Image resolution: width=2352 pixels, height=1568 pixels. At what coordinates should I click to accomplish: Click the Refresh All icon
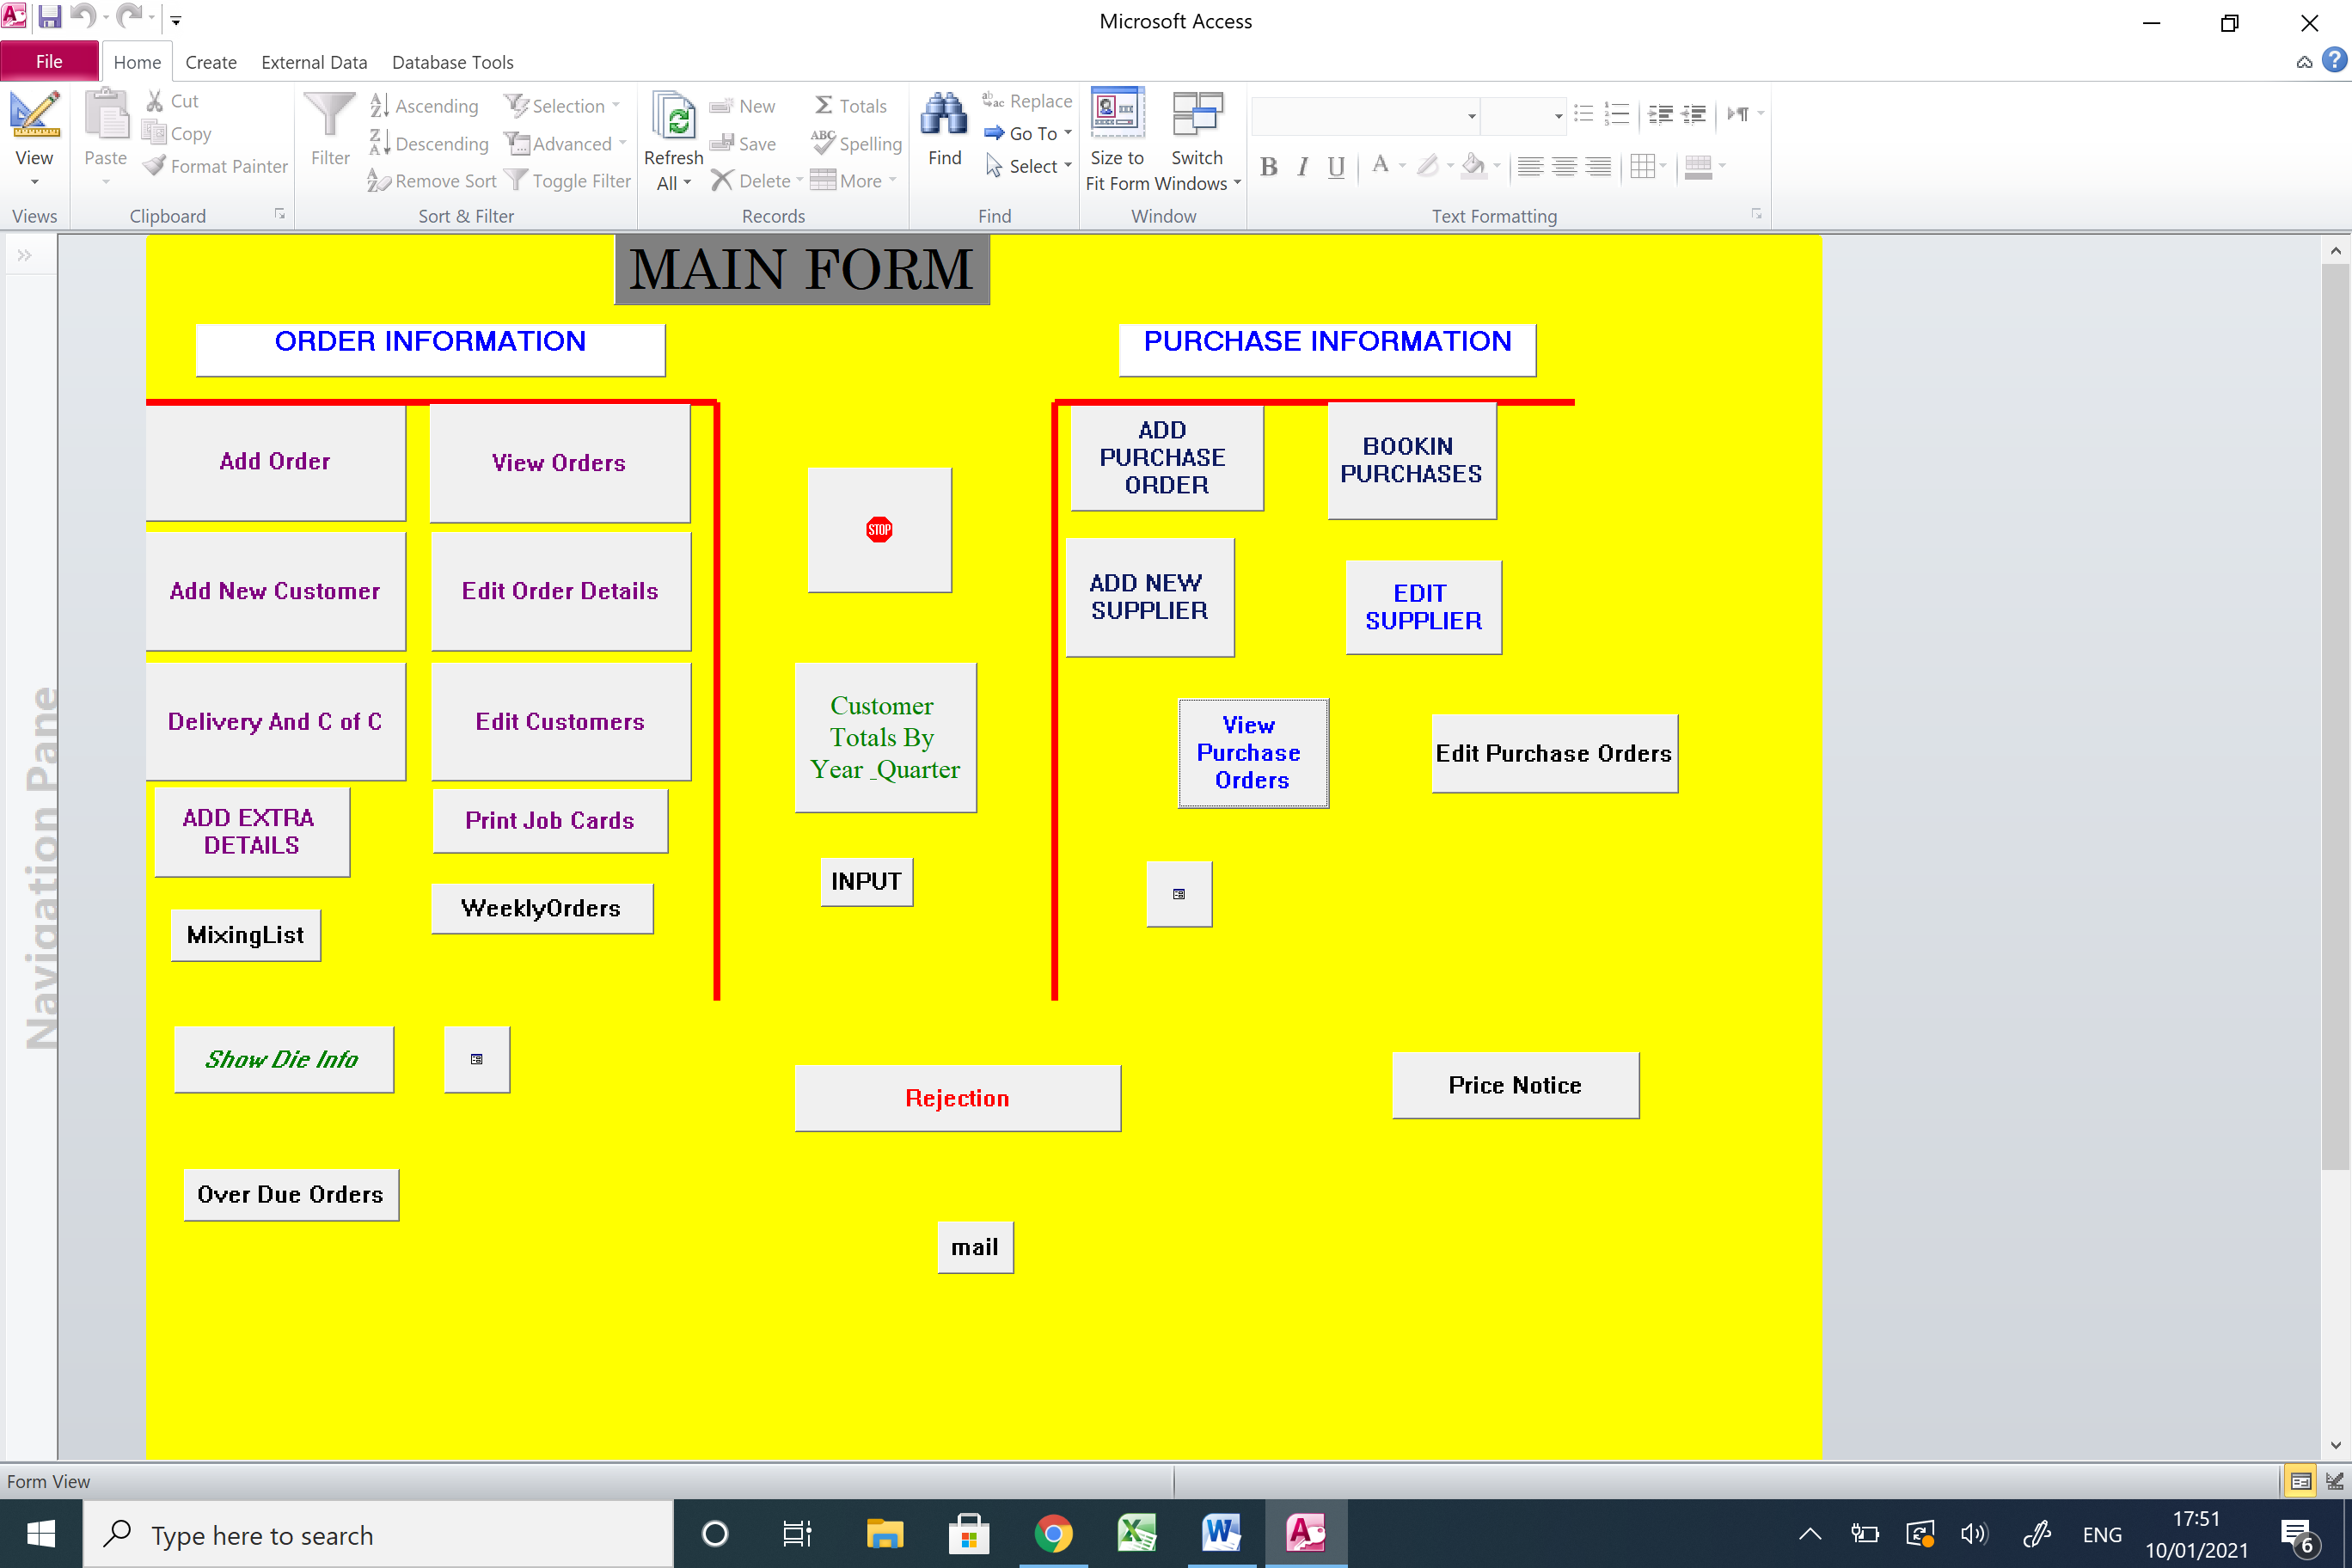[x=674, y=117]
